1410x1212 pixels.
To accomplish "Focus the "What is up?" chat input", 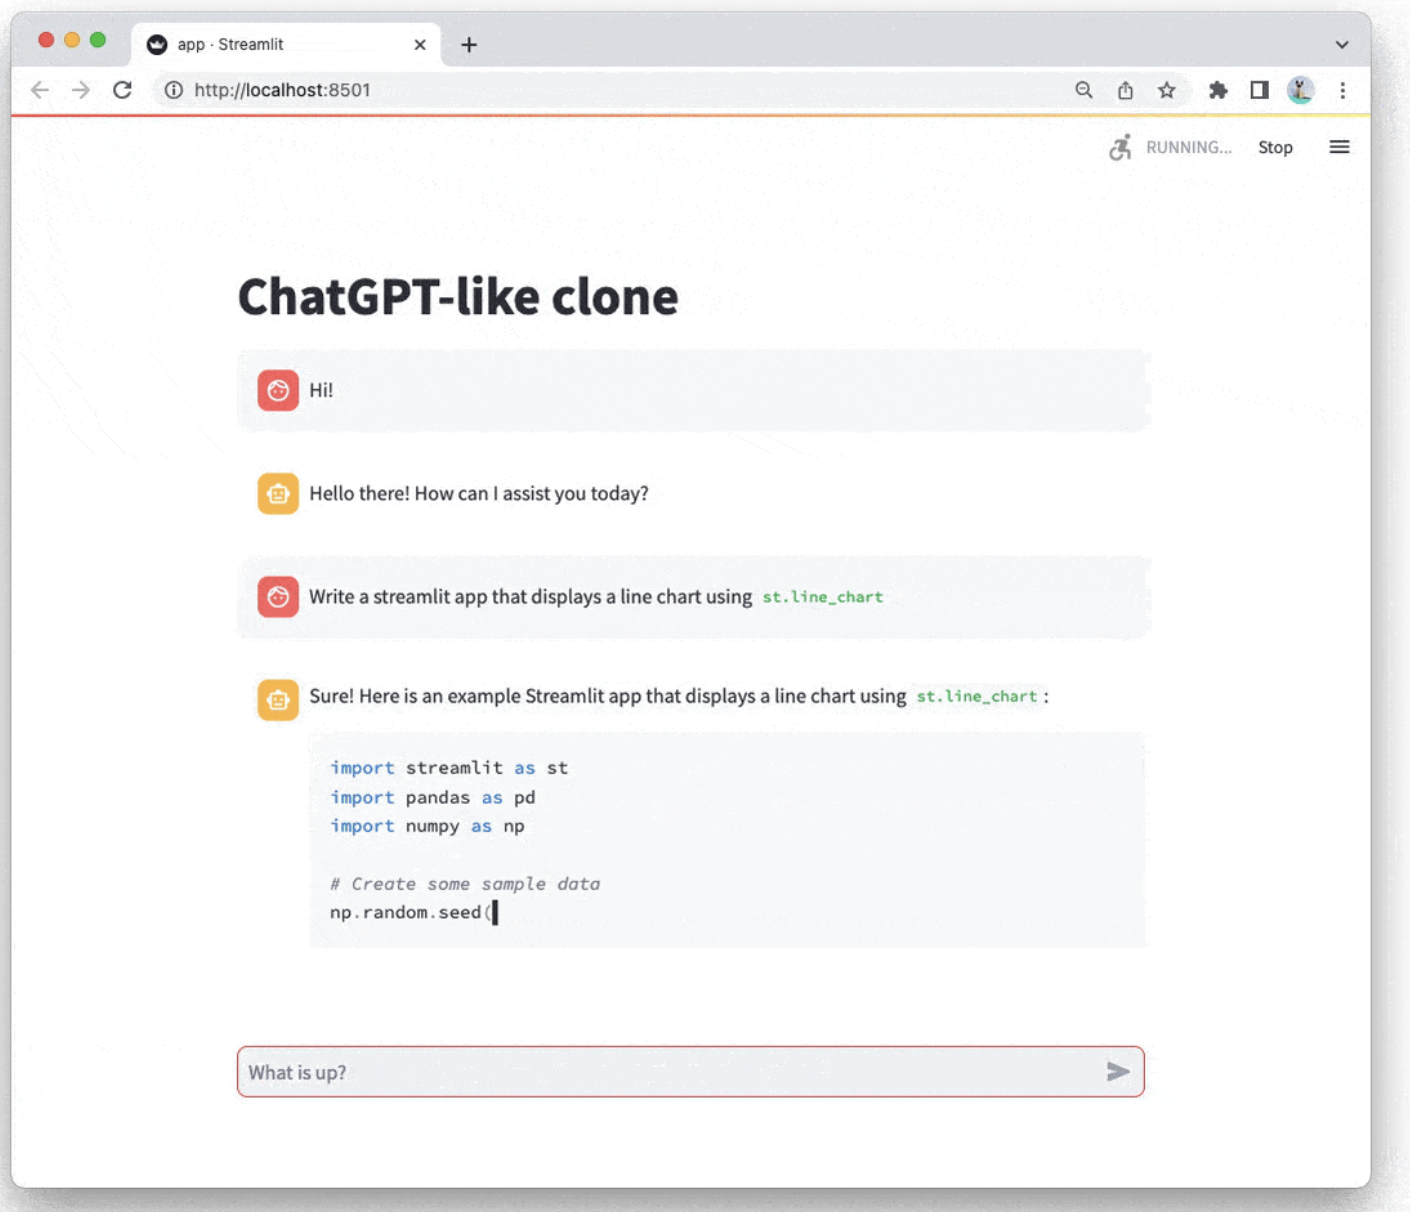I will (691, 1072).
